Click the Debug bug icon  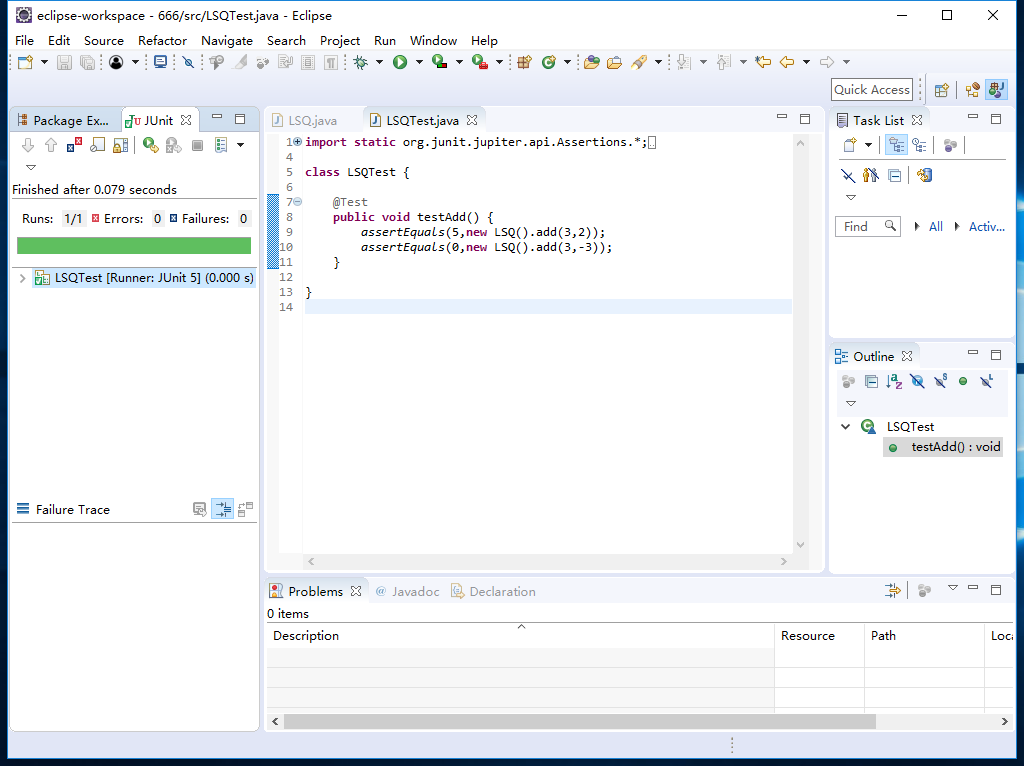pos(360,62)
